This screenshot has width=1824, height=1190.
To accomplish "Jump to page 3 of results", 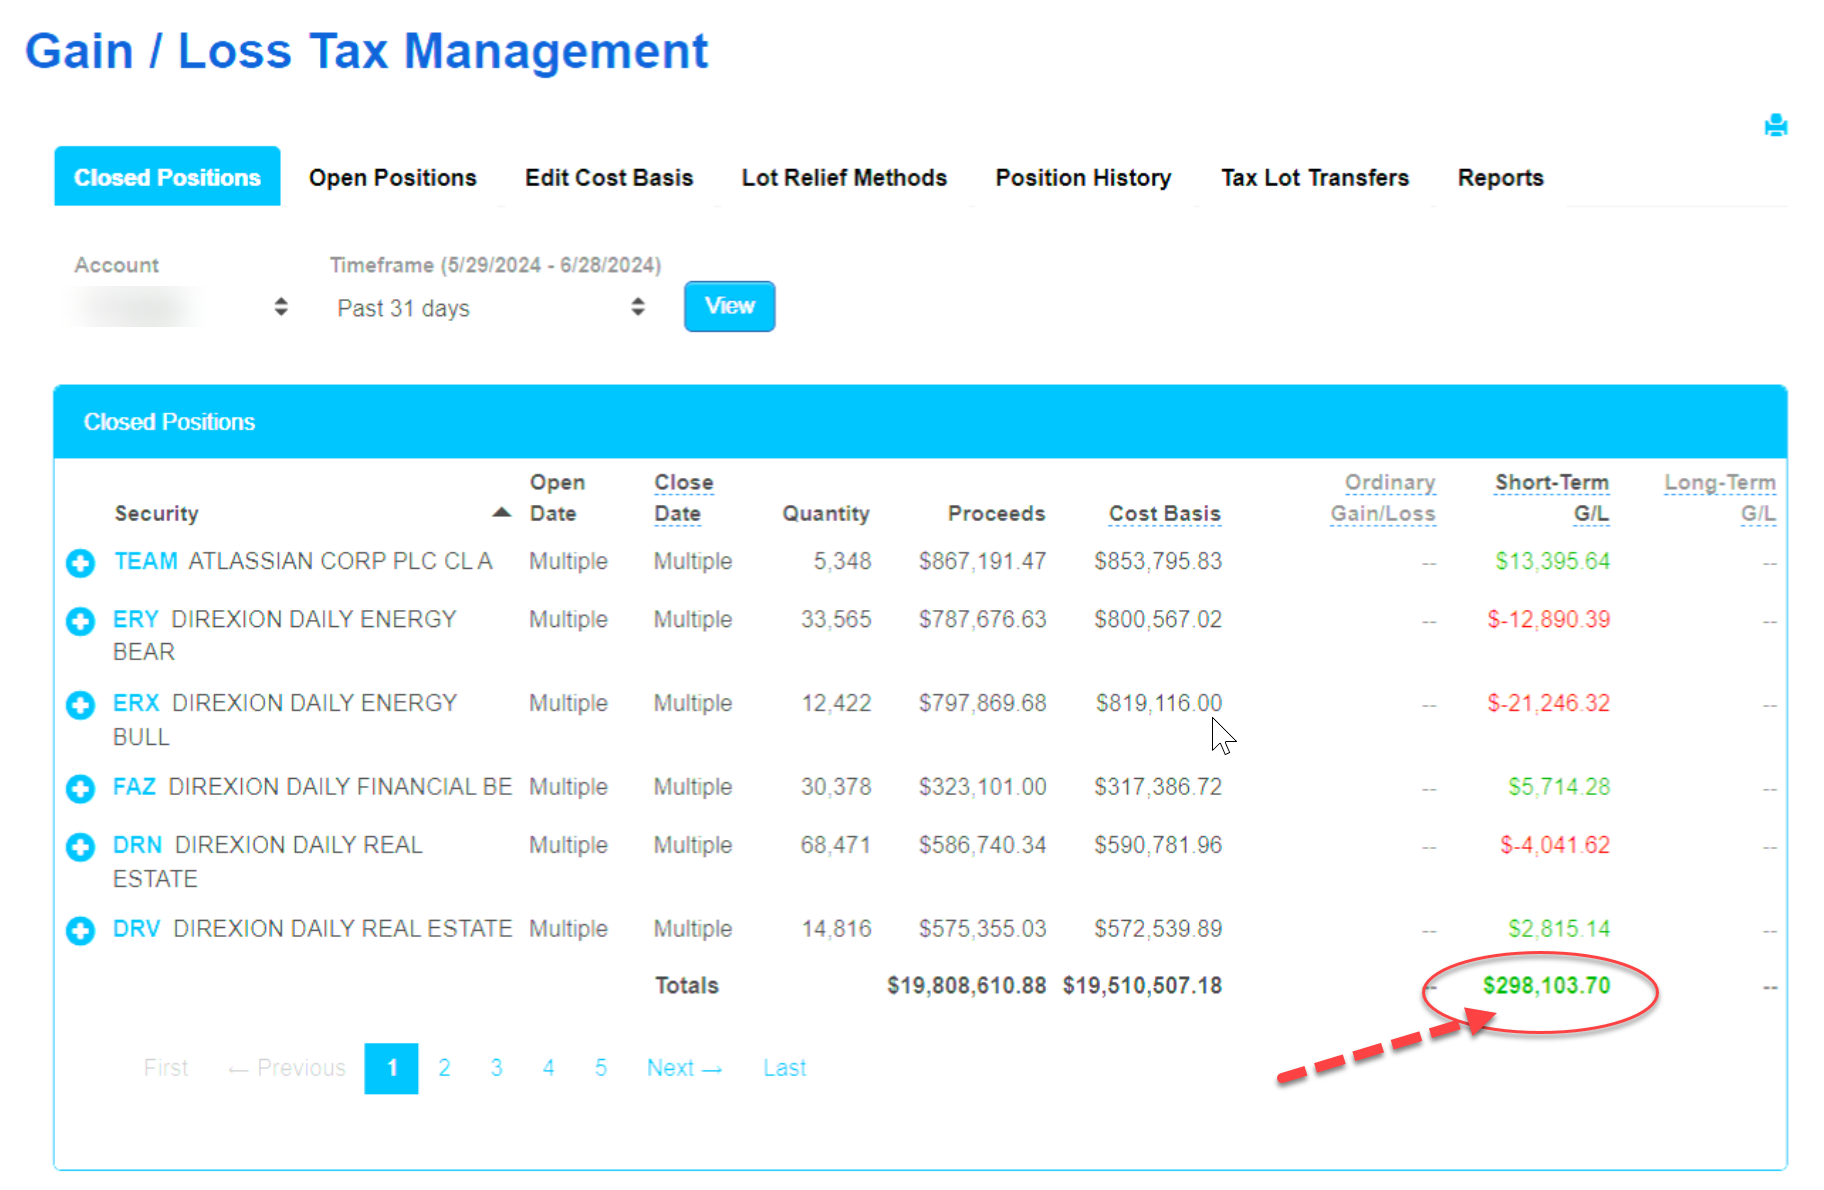I will coord(496,1068).
